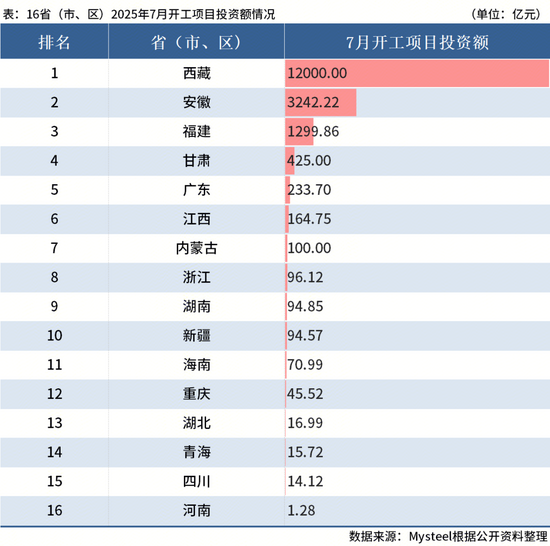Click rank number 12 for 重庆
Screen dimensions: 550x546
tap(55, 394)
